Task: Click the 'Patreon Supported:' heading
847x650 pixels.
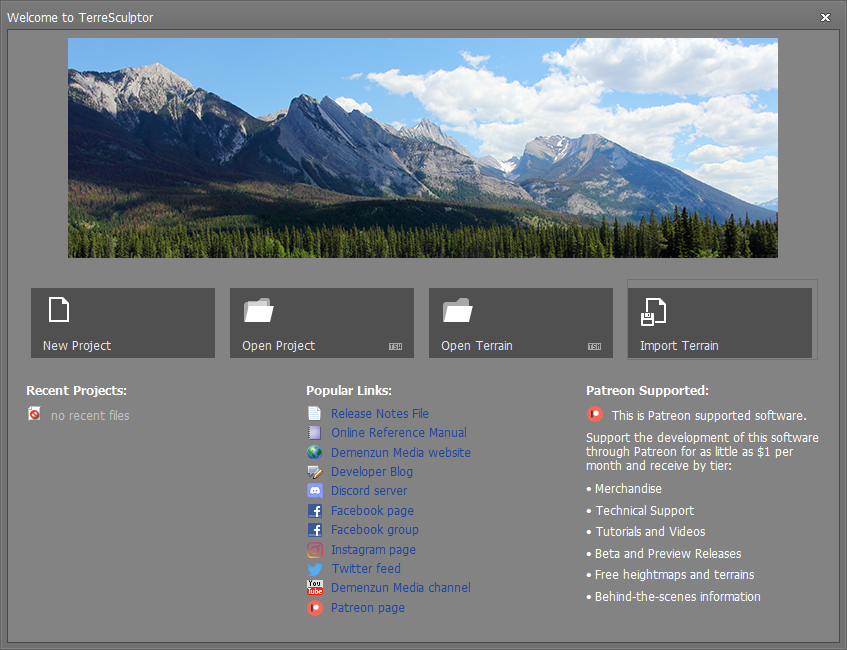Action: [647, 391]
